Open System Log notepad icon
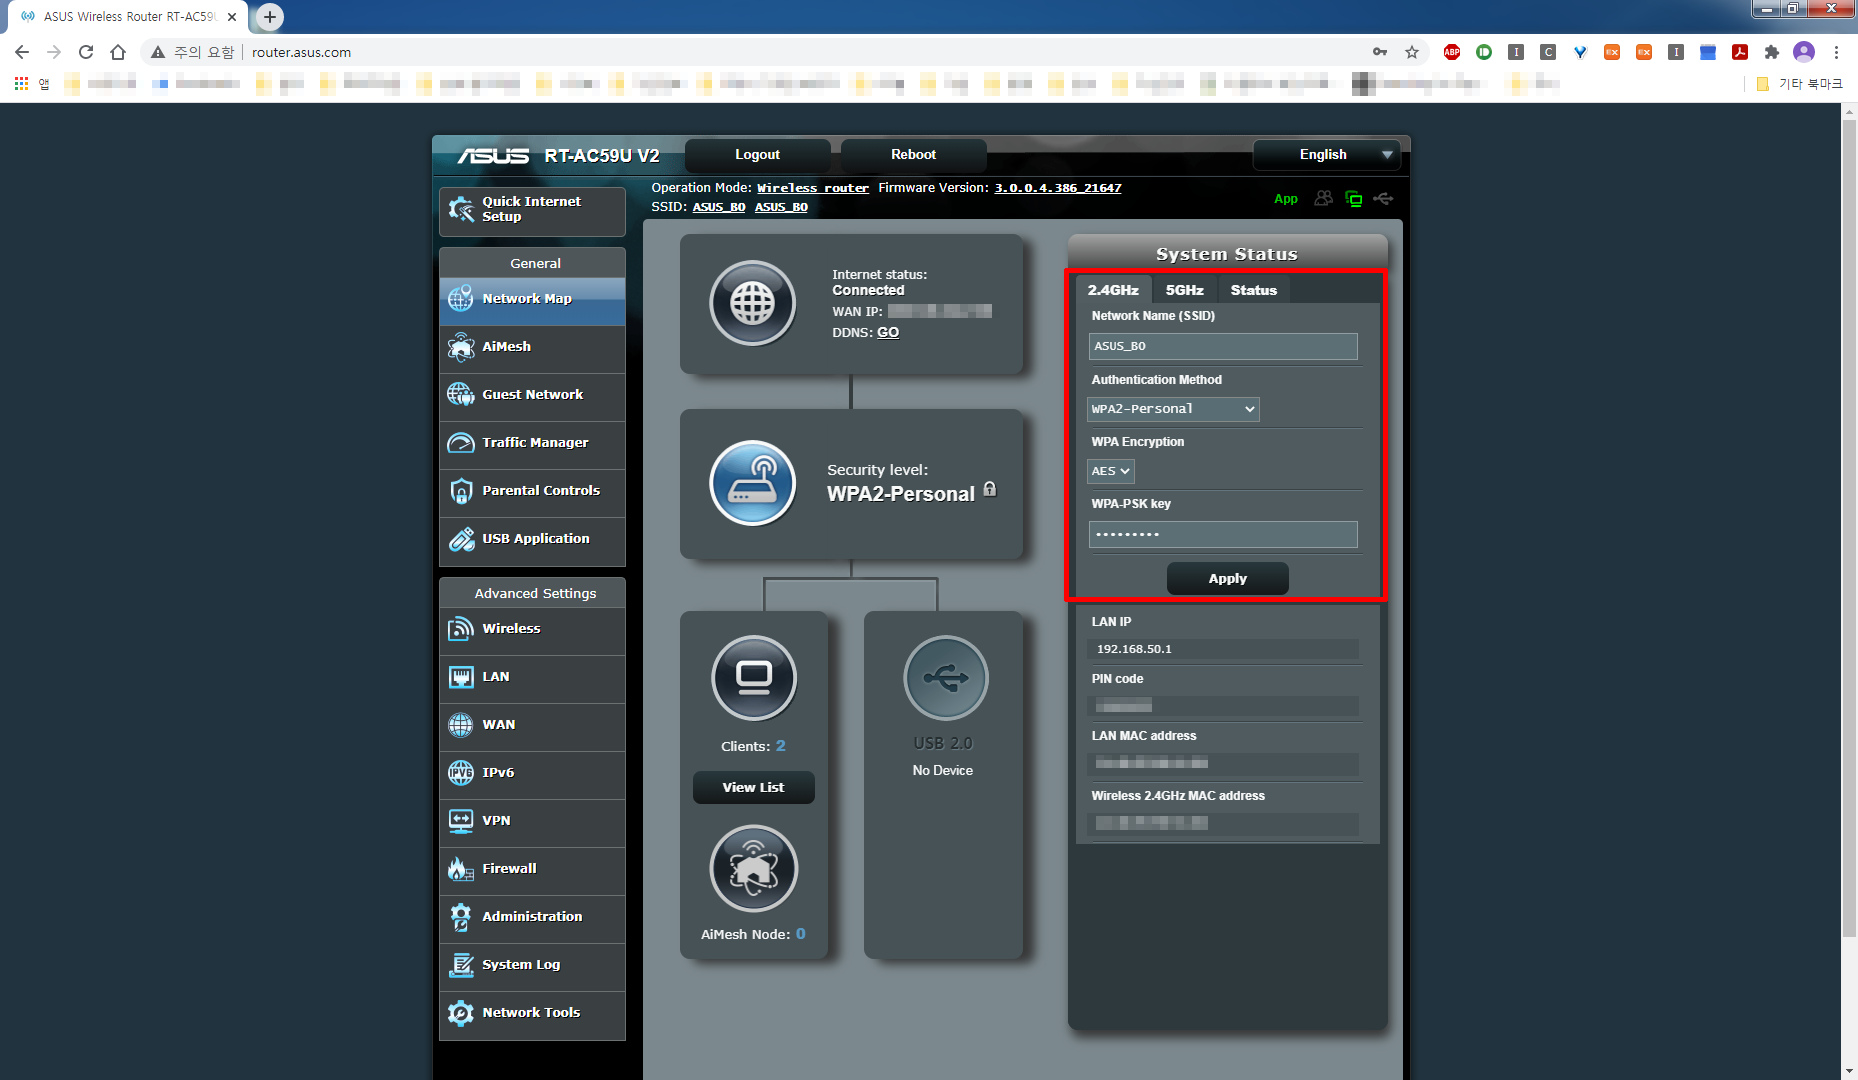This screenshot has height=1080, width=1858. tap(461, 964)
